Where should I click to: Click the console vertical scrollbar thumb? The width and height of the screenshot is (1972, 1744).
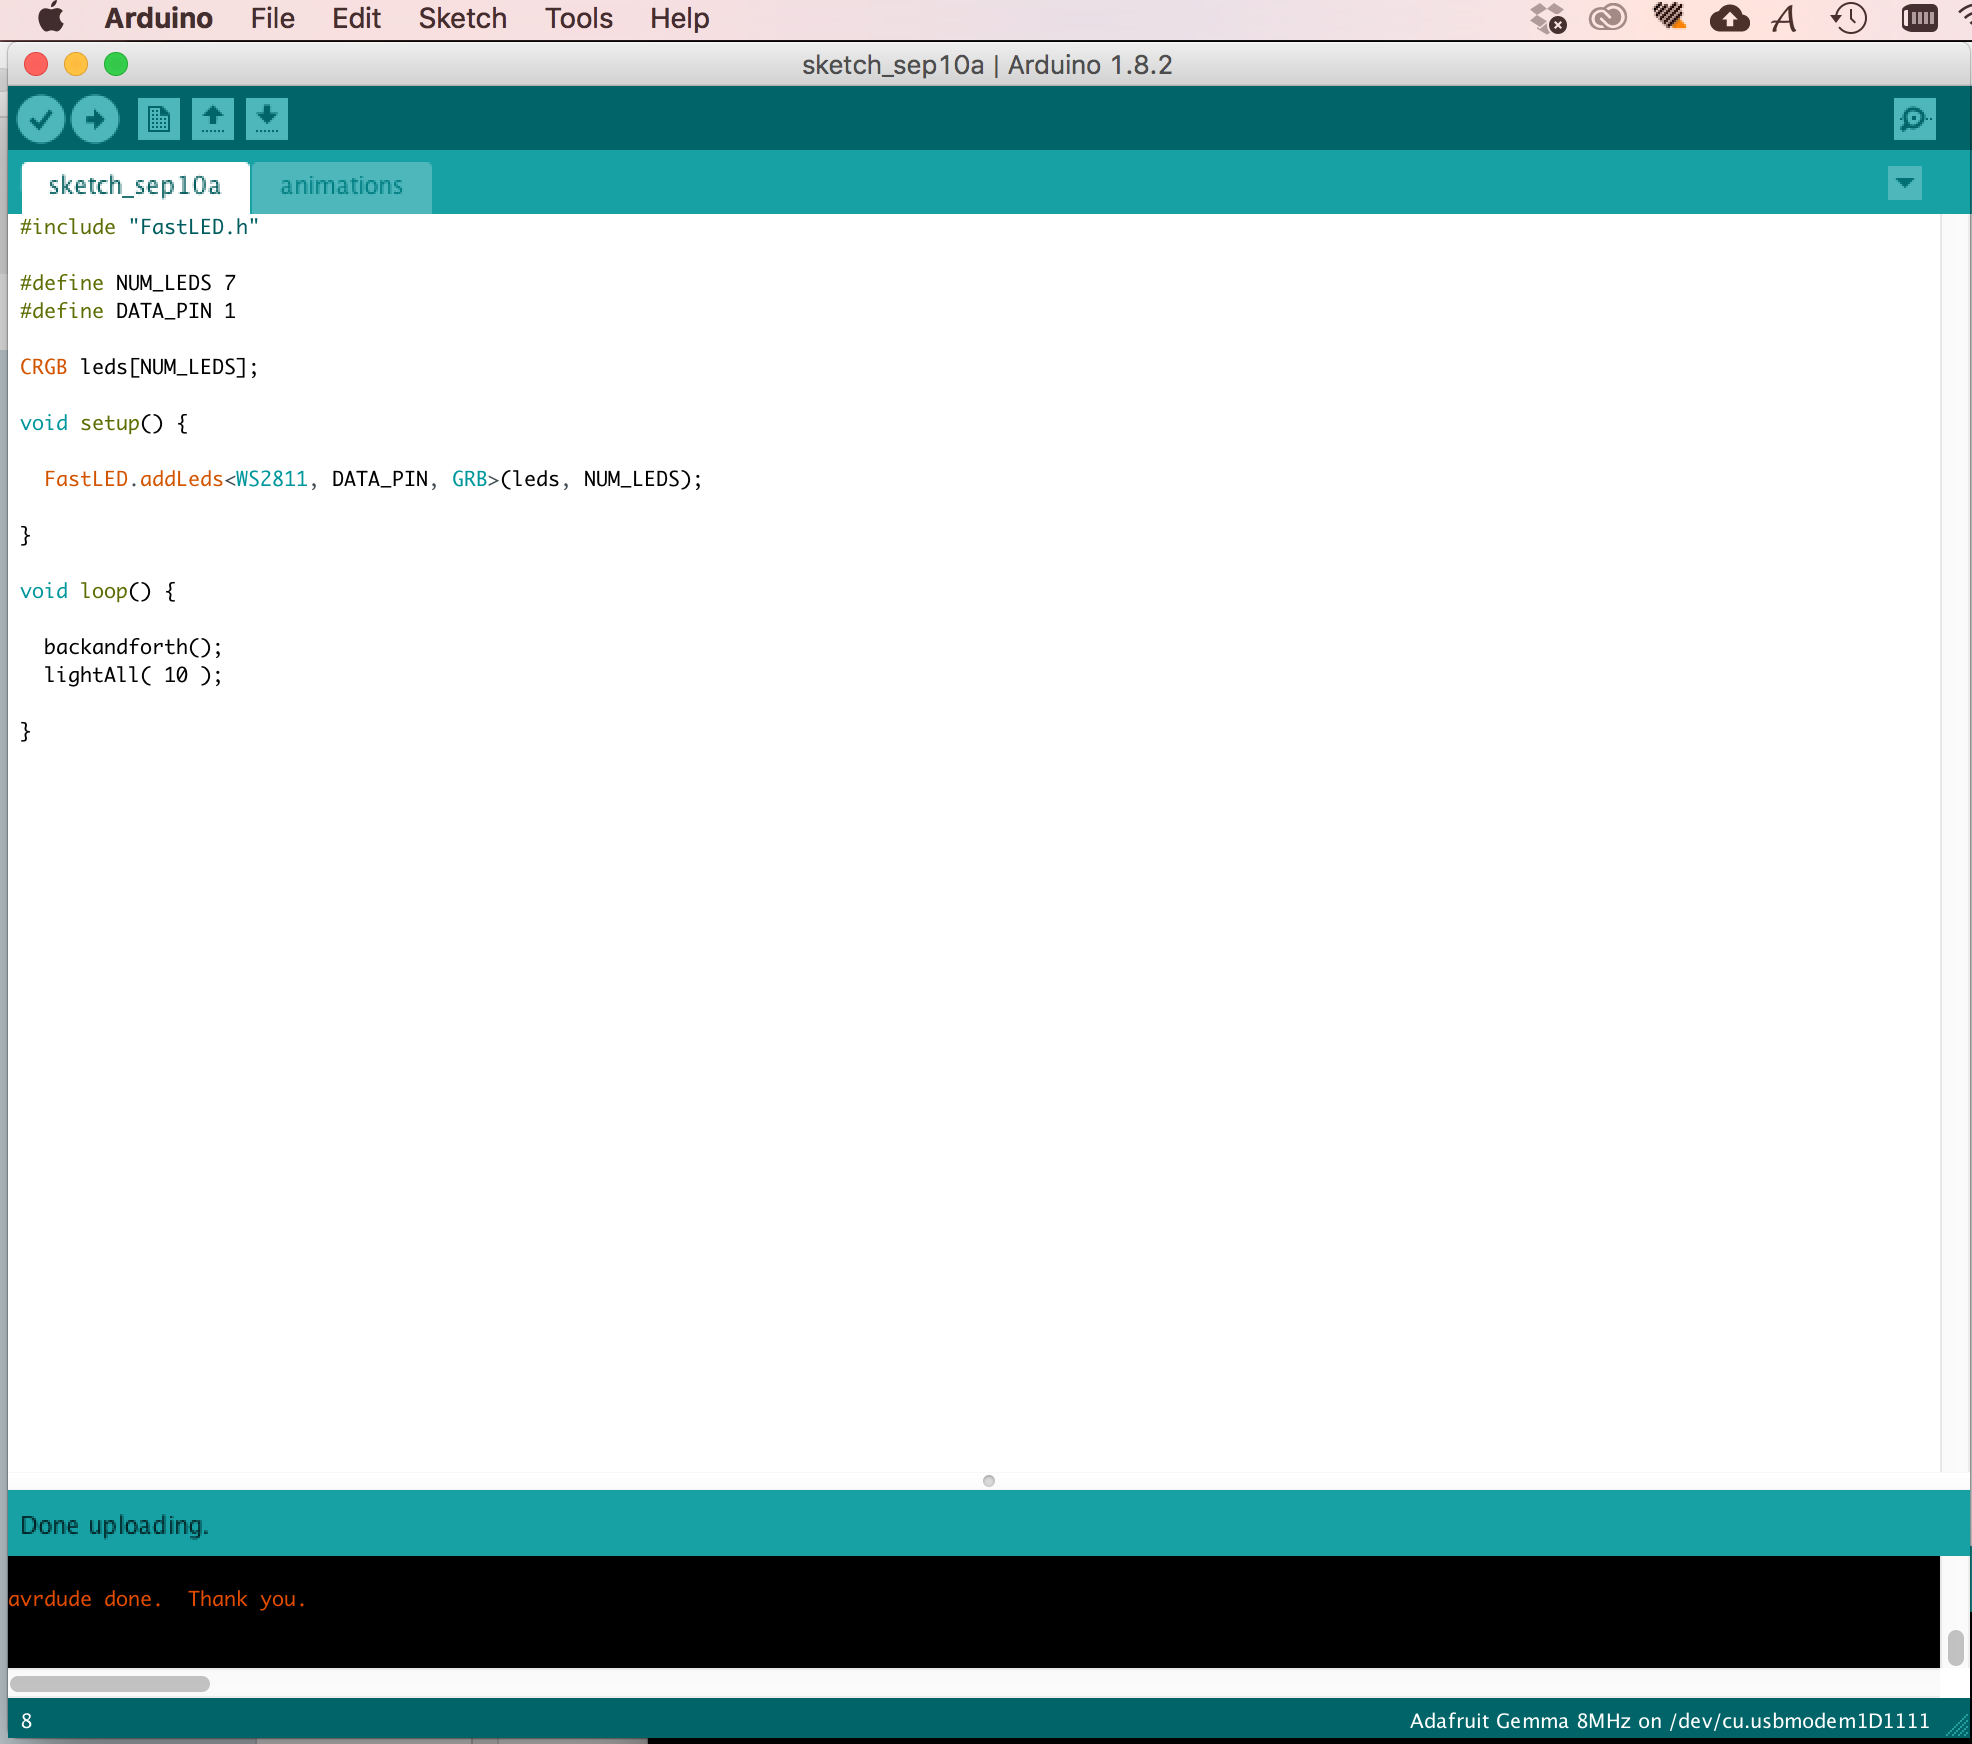[1956, 1647]
